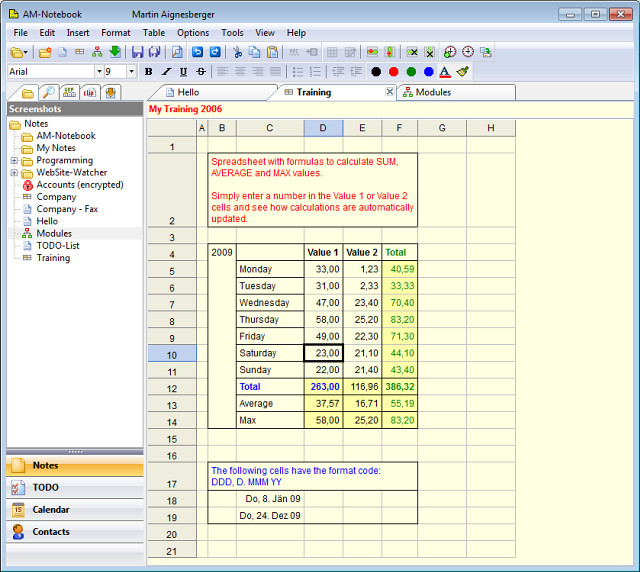Viewport: 640px width, 572px height.
Task: Click the Save icon in the toolbar
Action: coord(137,52)
